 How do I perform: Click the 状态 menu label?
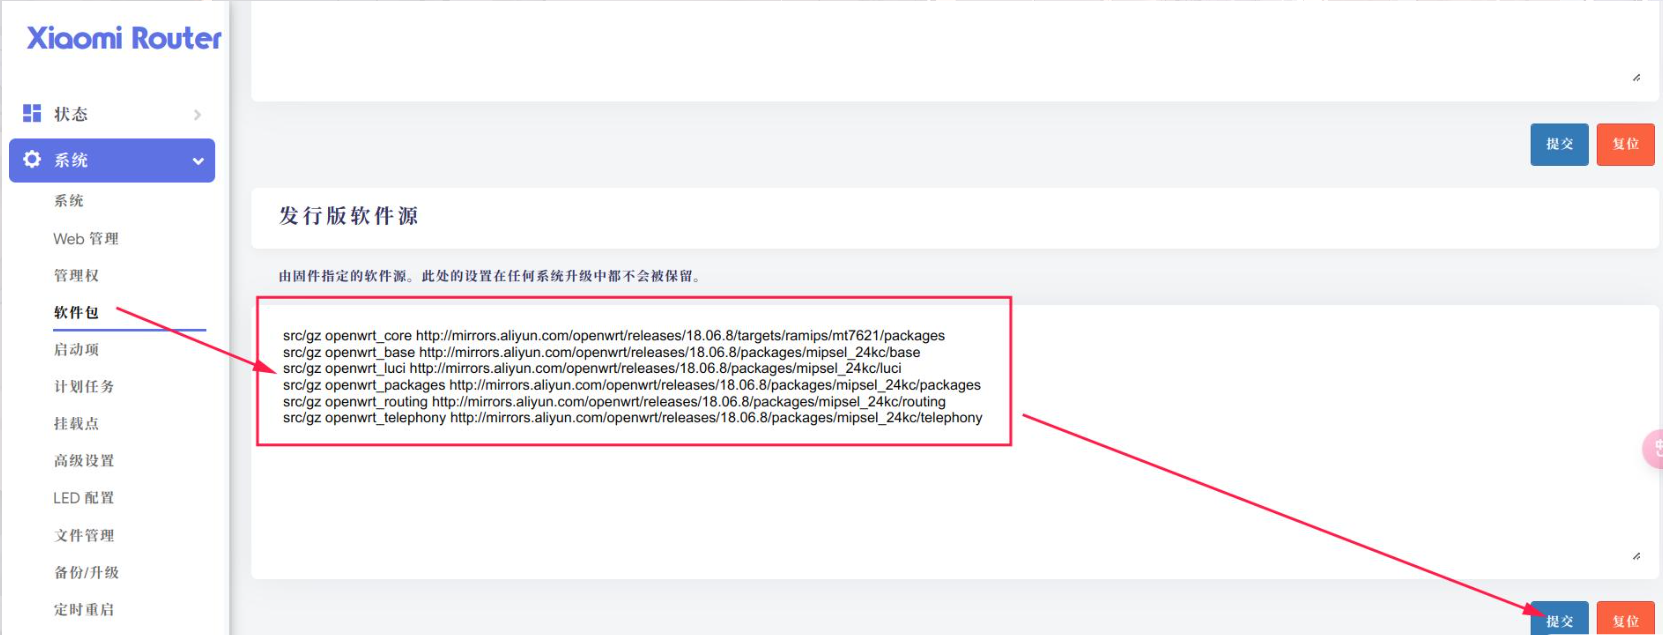tap(71, 114)
